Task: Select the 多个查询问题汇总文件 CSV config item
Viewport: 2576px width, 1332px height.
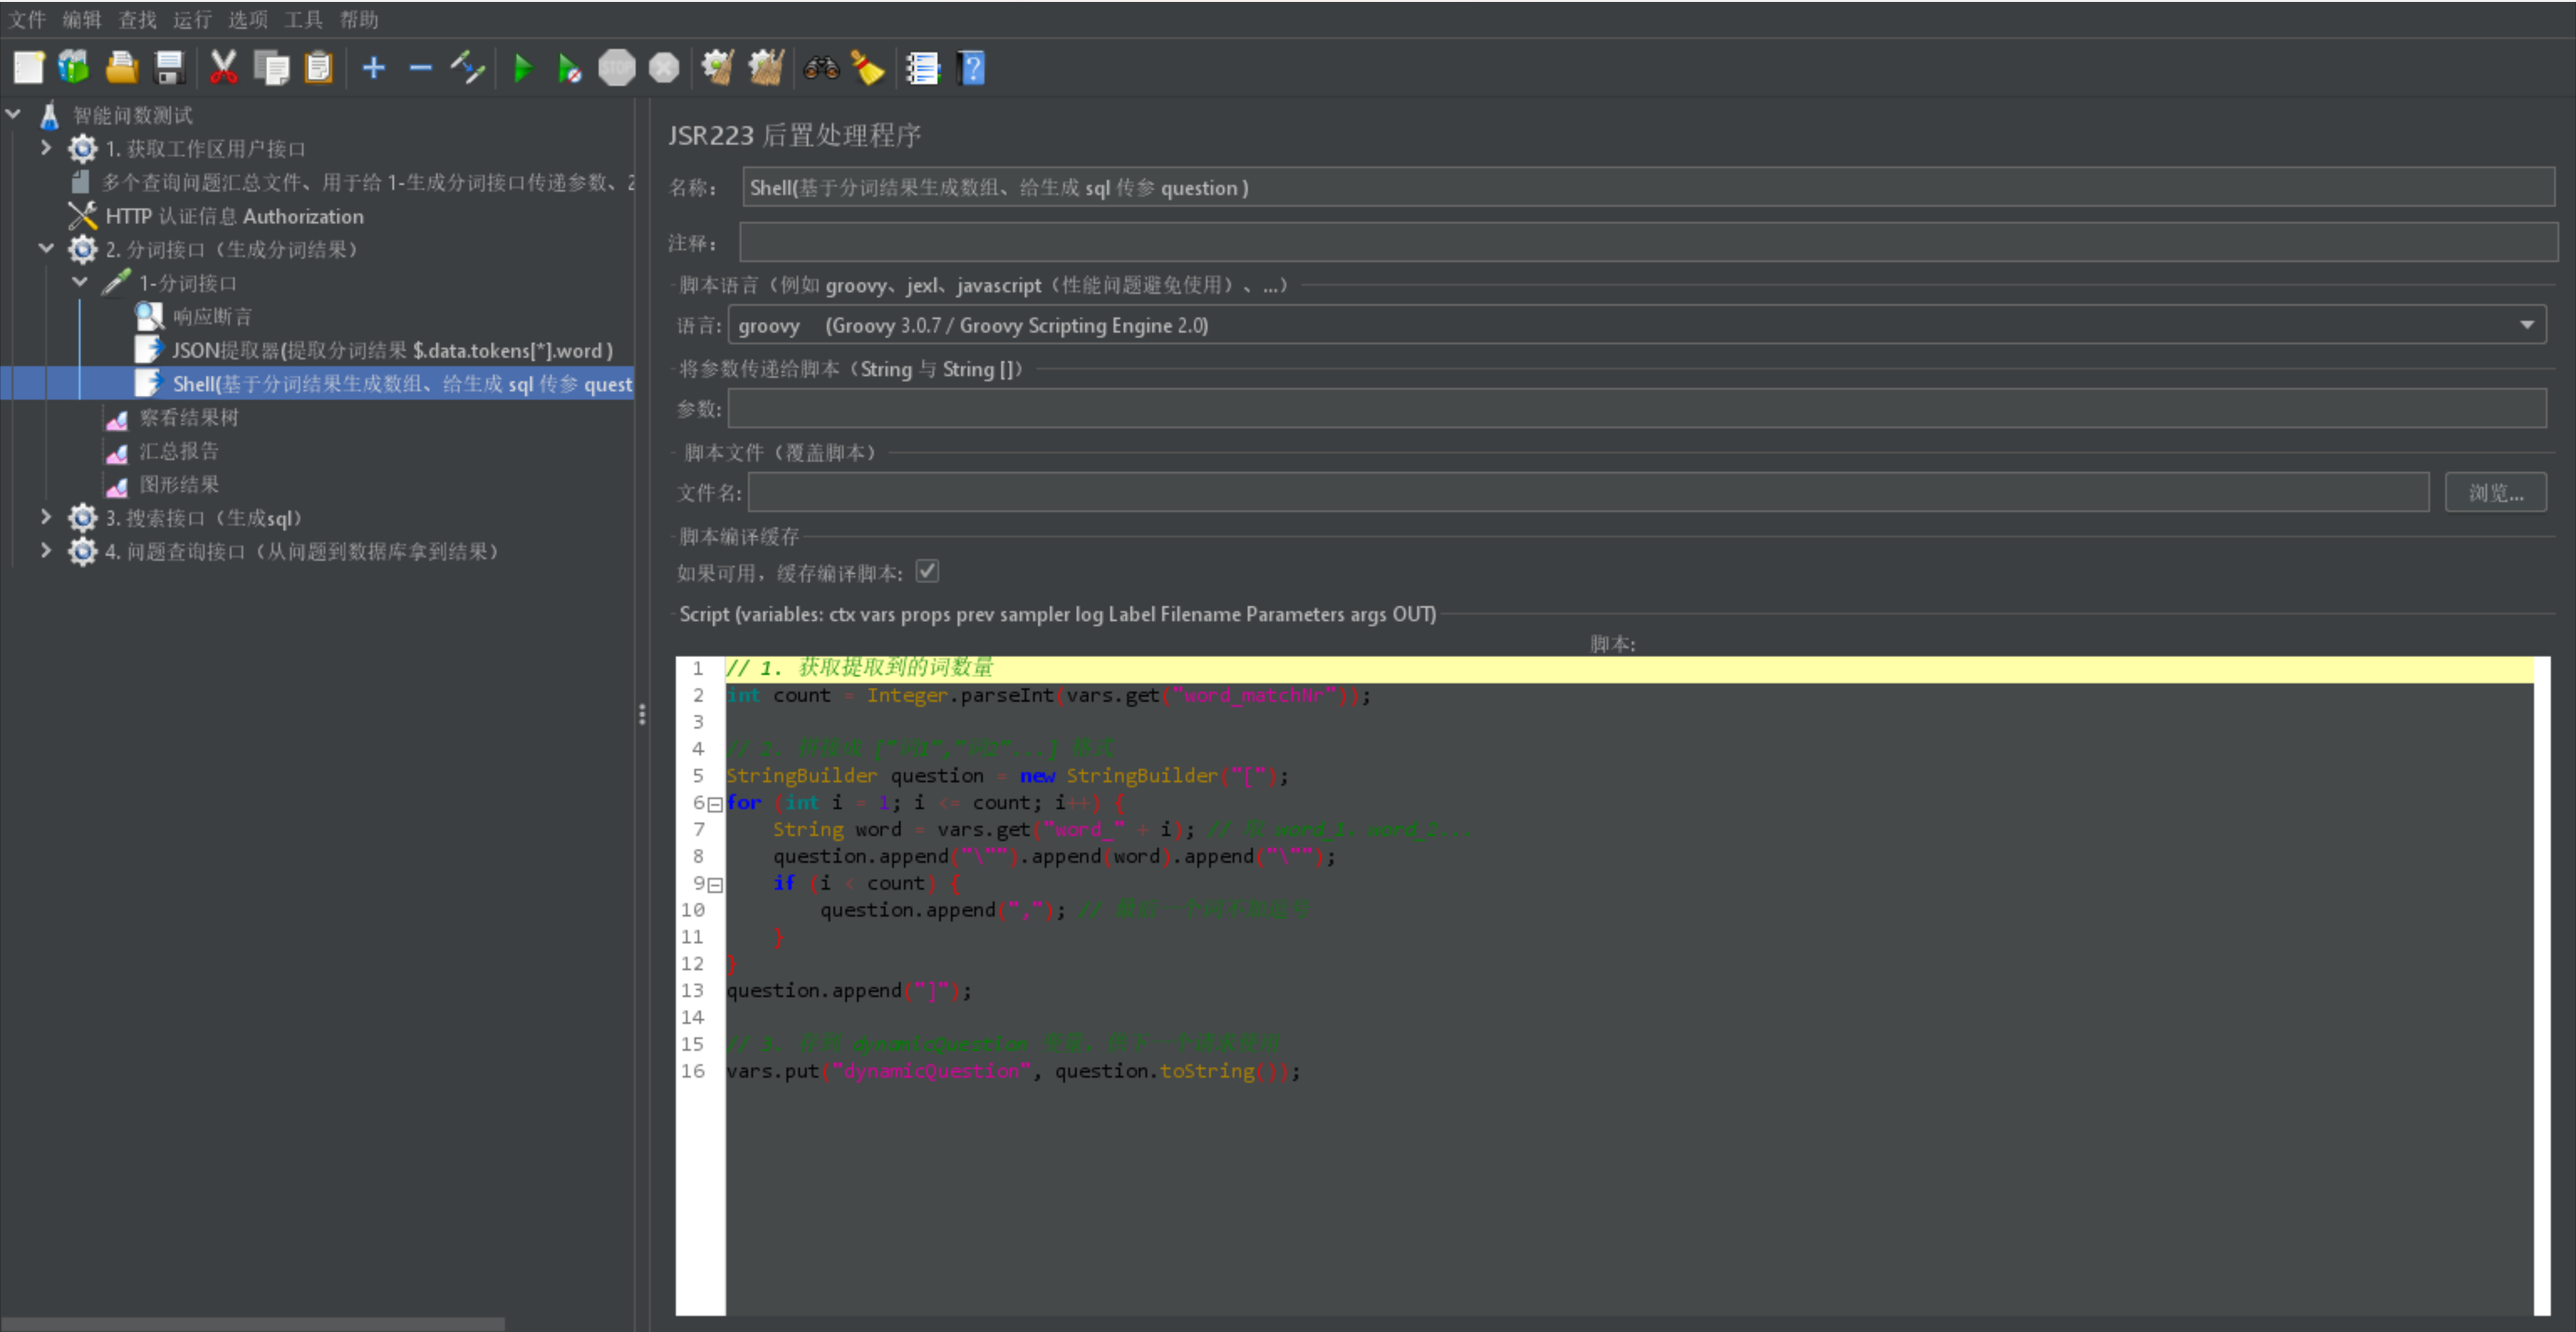Action: click(x=367, y=182)
